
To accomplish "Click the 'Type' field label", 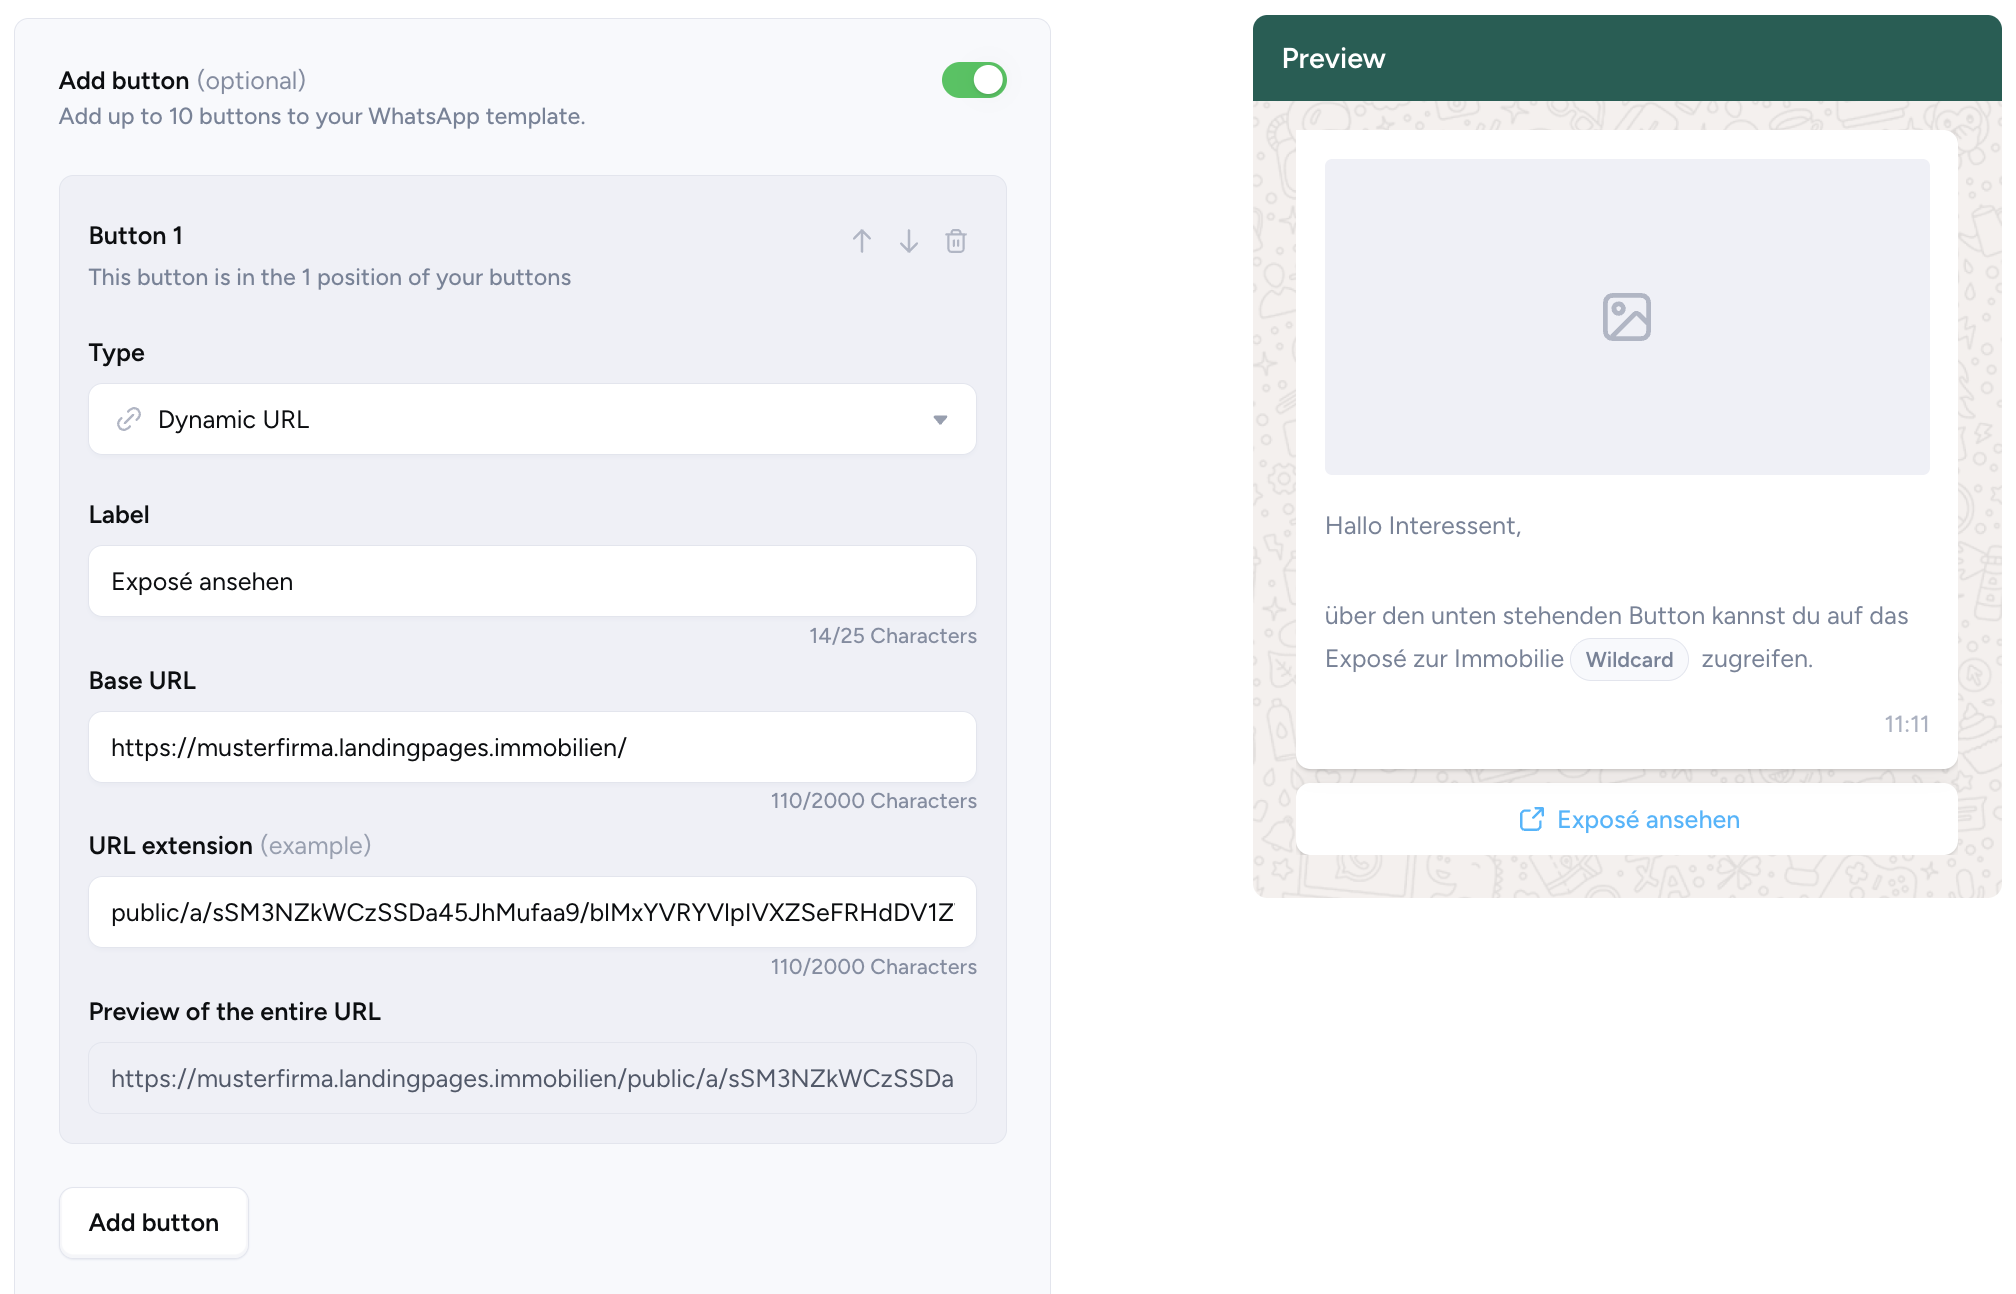I will [117, 353].
